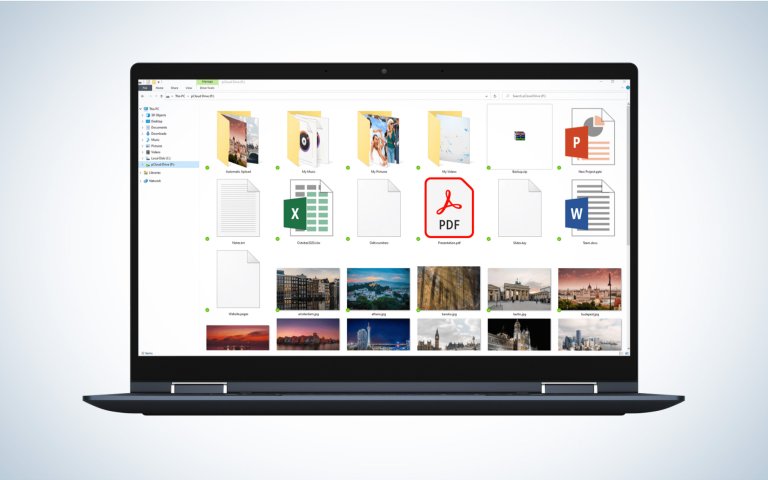
Task: Expand the This PC tree node
Action: tap(142, 109)
